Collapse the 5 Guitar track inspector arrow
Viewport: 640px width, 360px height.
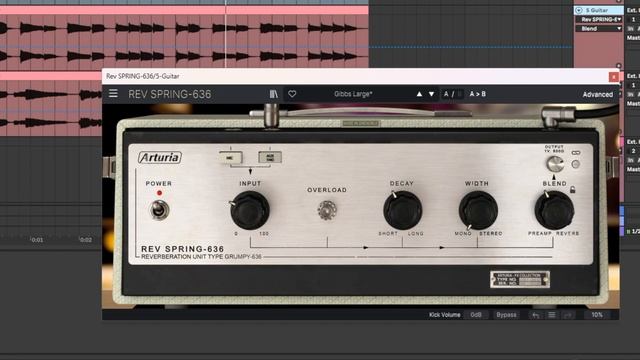click(579, 10)
